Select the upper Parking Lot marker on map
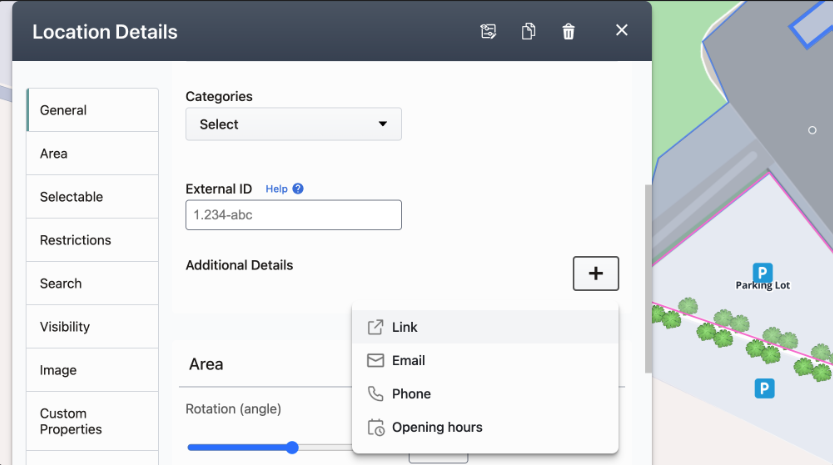 tap(762, 272)
